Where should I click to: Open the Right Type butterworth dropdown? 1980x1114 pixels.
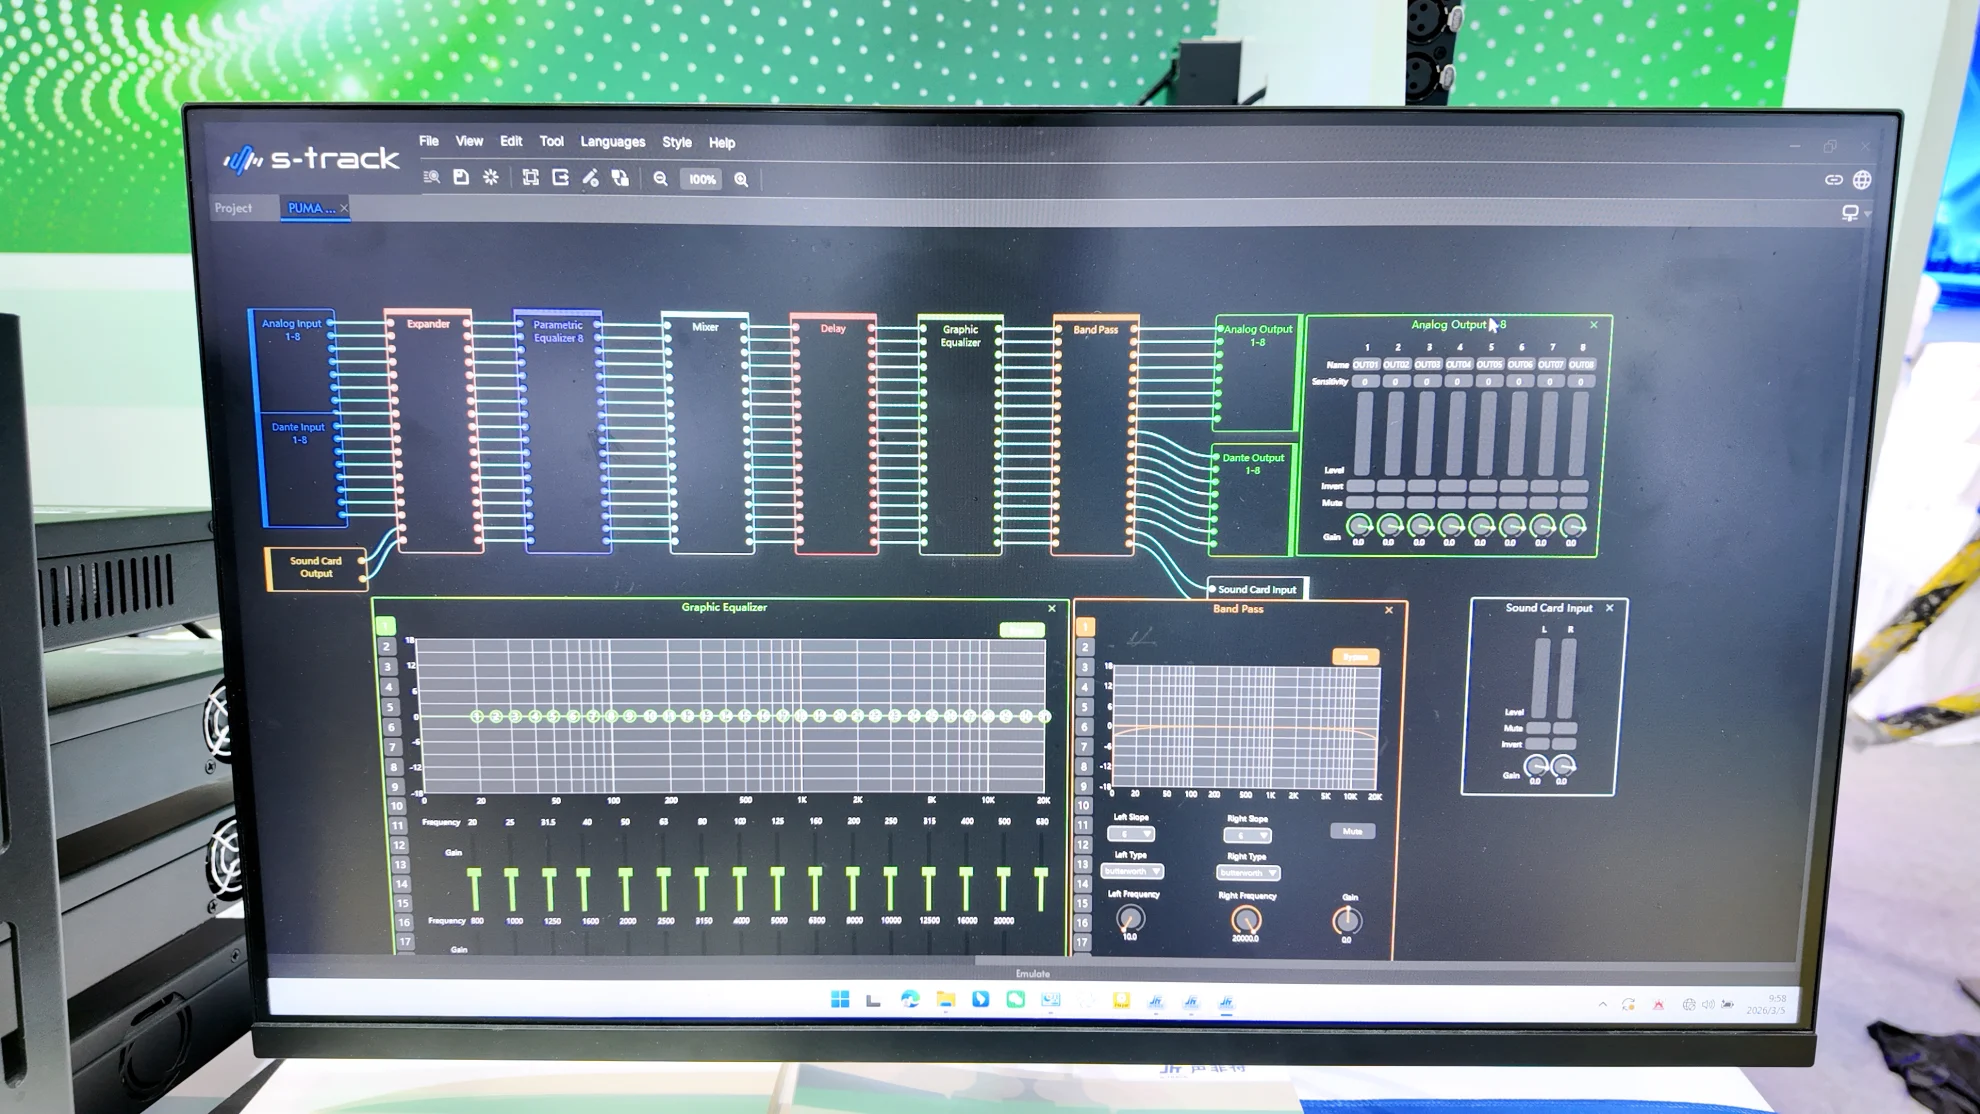[x=1247, y=873]
